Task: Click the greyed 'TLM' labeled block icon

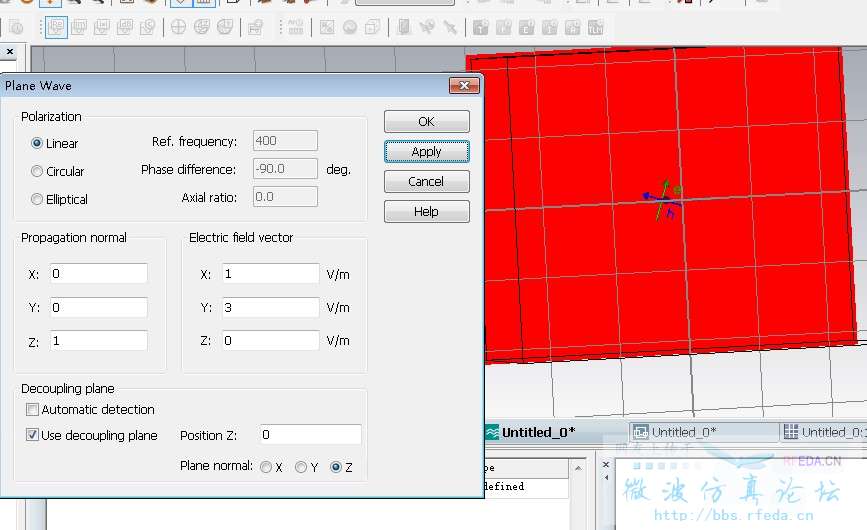Action: coord(596,27)
